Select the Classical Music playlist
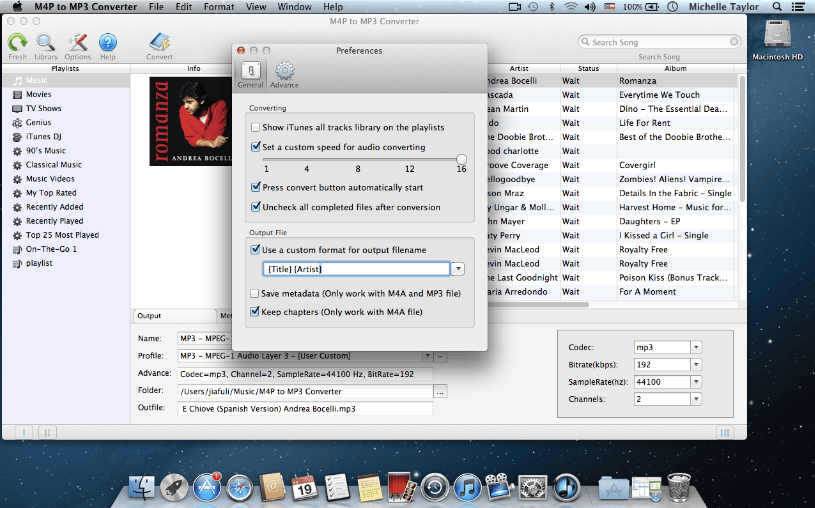 coord(65,164)
